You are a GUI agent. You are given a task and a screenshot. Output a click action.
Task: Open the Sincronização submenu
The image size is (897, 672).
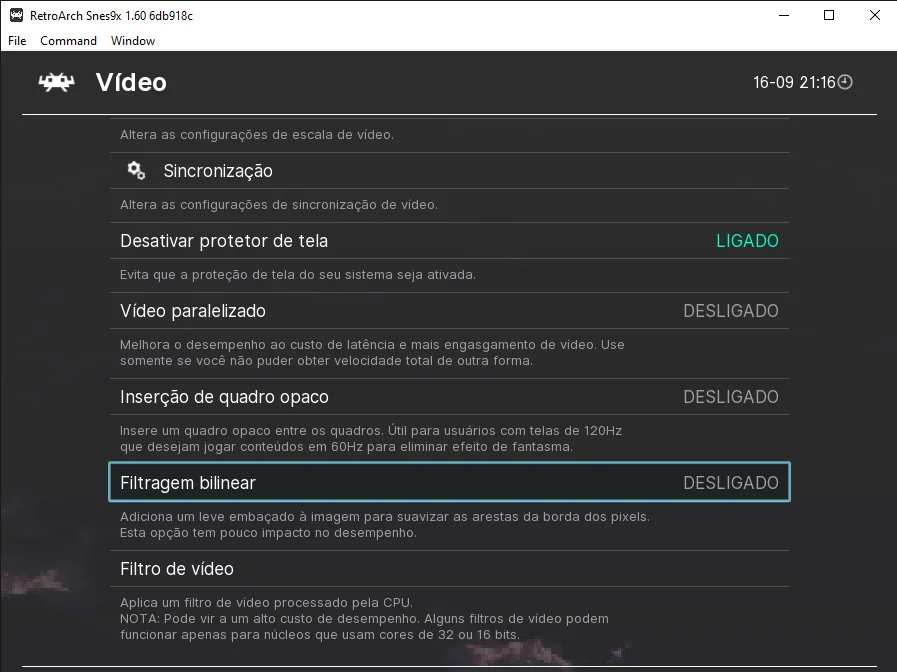click(449, 170)
